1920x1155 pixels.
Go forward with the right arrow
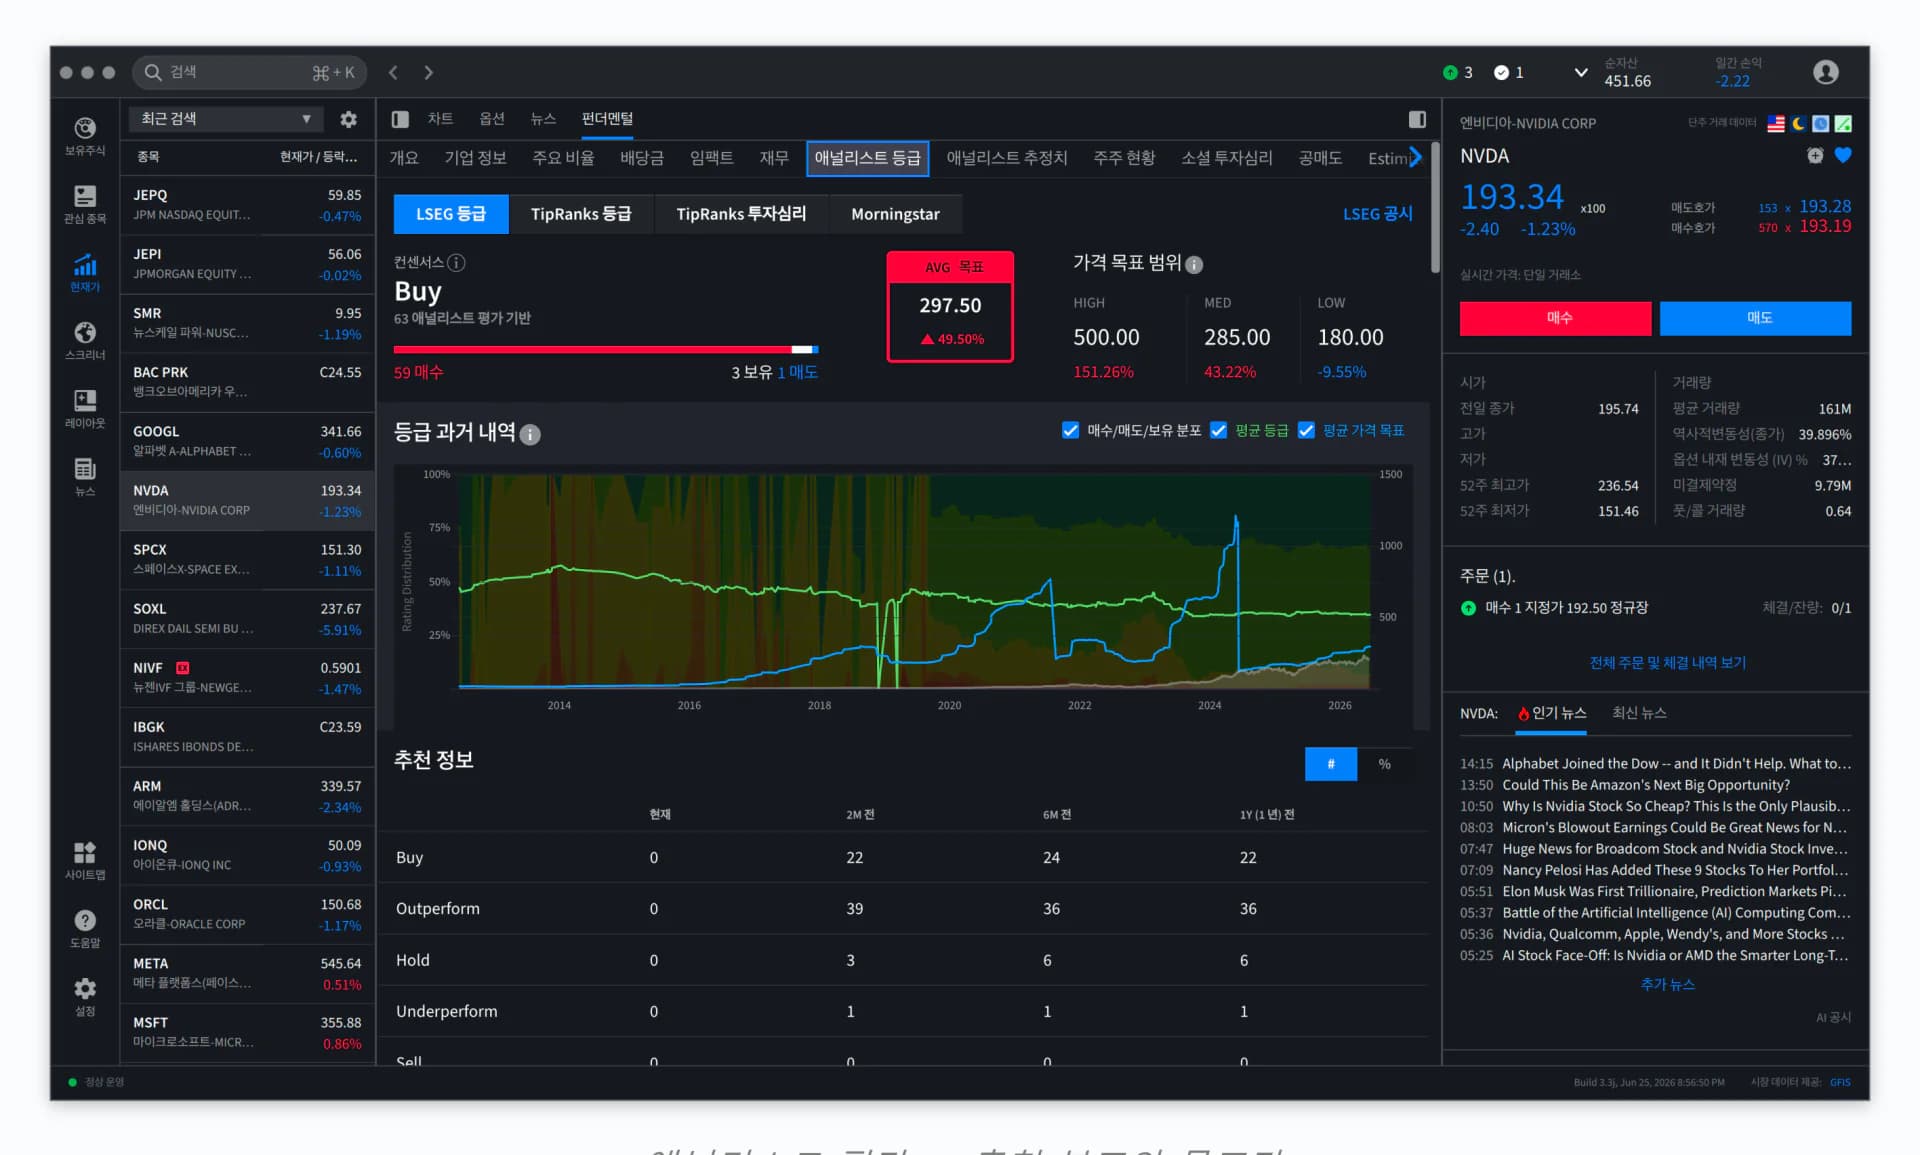(428, 72)
